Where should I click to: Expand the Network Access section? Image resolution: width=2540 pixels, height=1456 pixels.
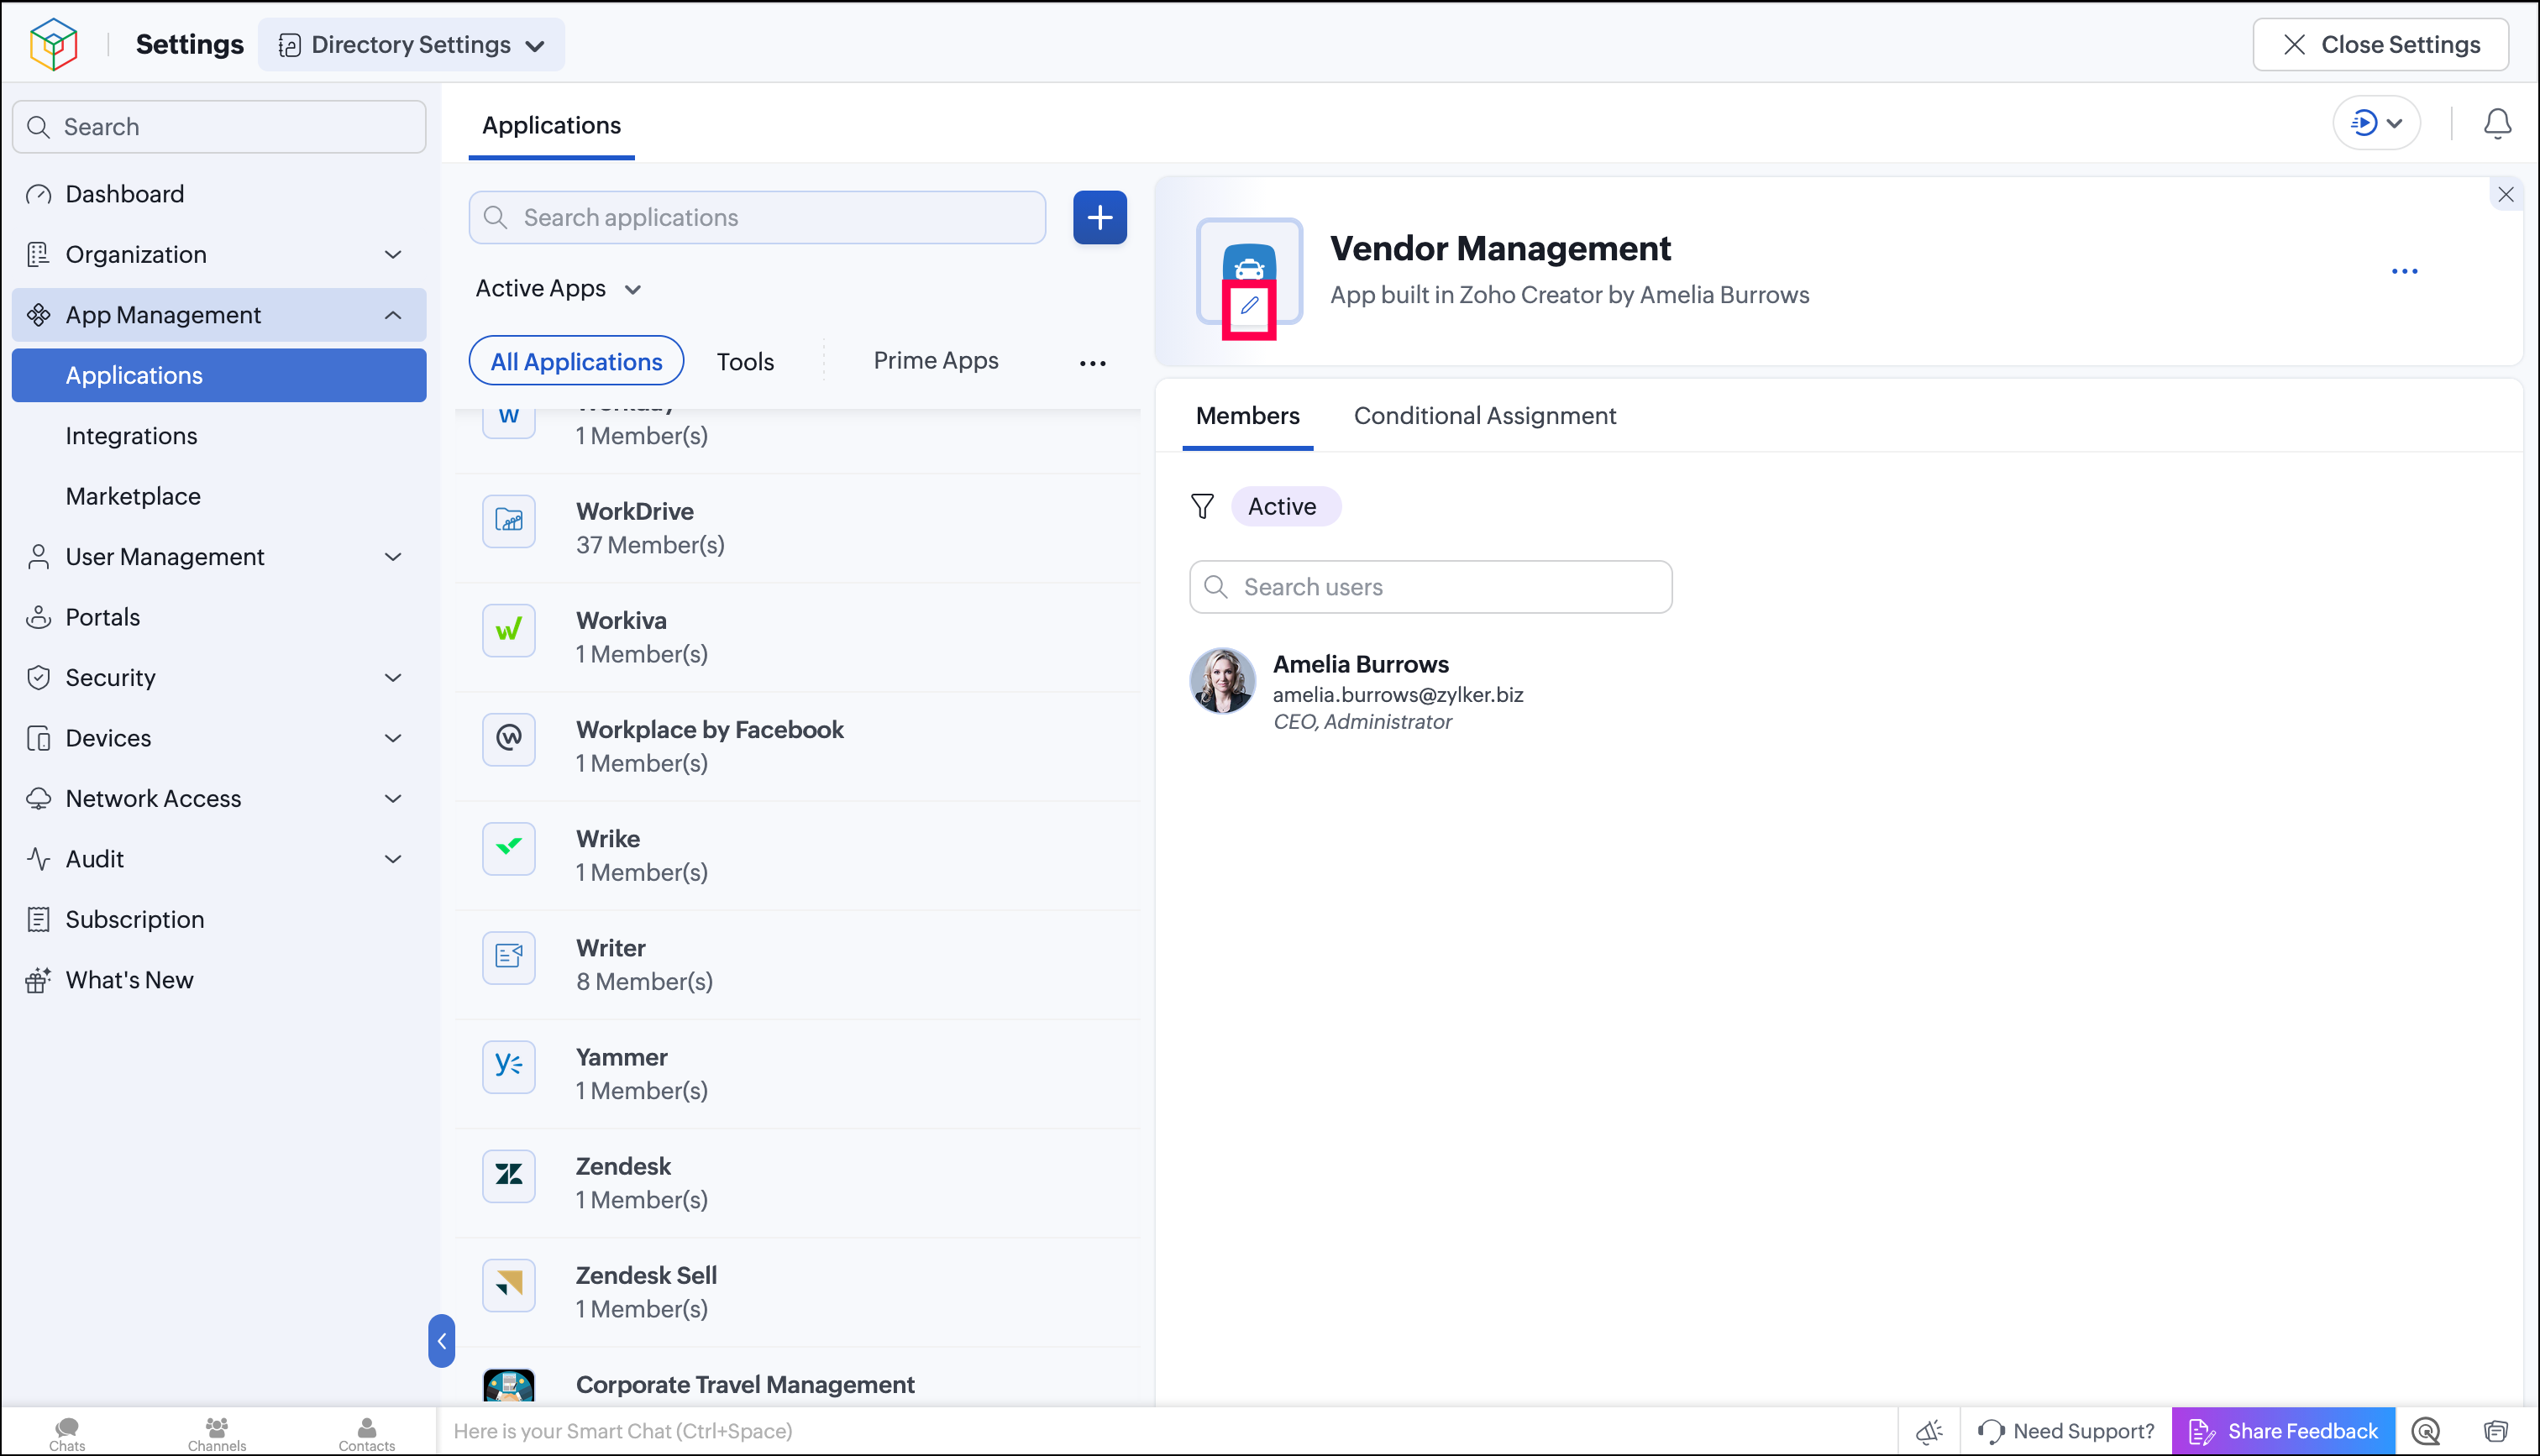219,798
